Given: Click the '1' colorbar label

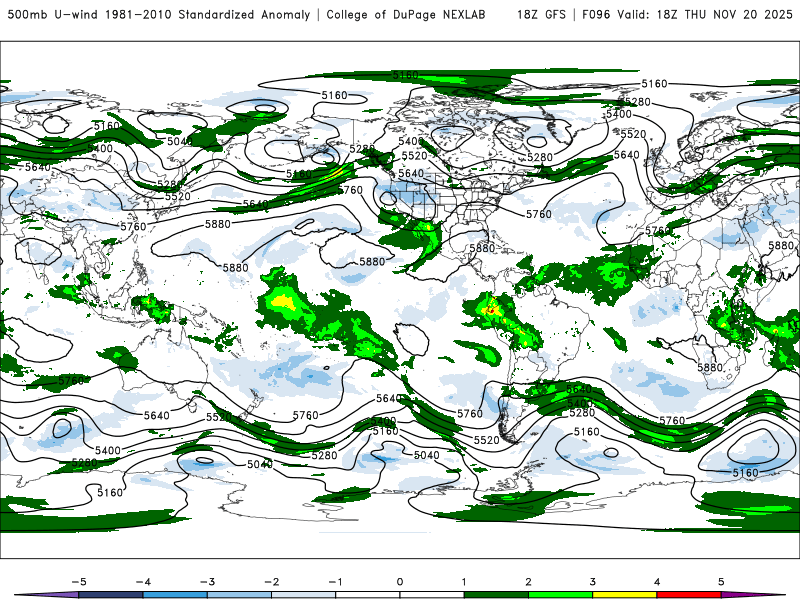Looking at the screenshot, I should 464,582.
